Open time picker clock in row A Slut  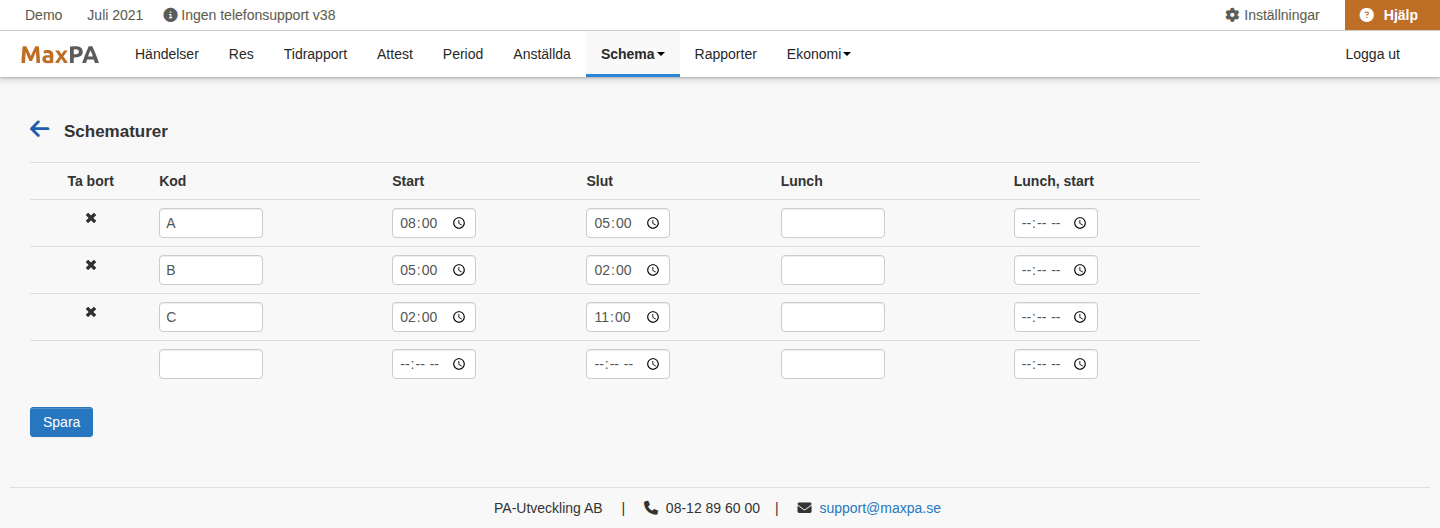(653, 223)
